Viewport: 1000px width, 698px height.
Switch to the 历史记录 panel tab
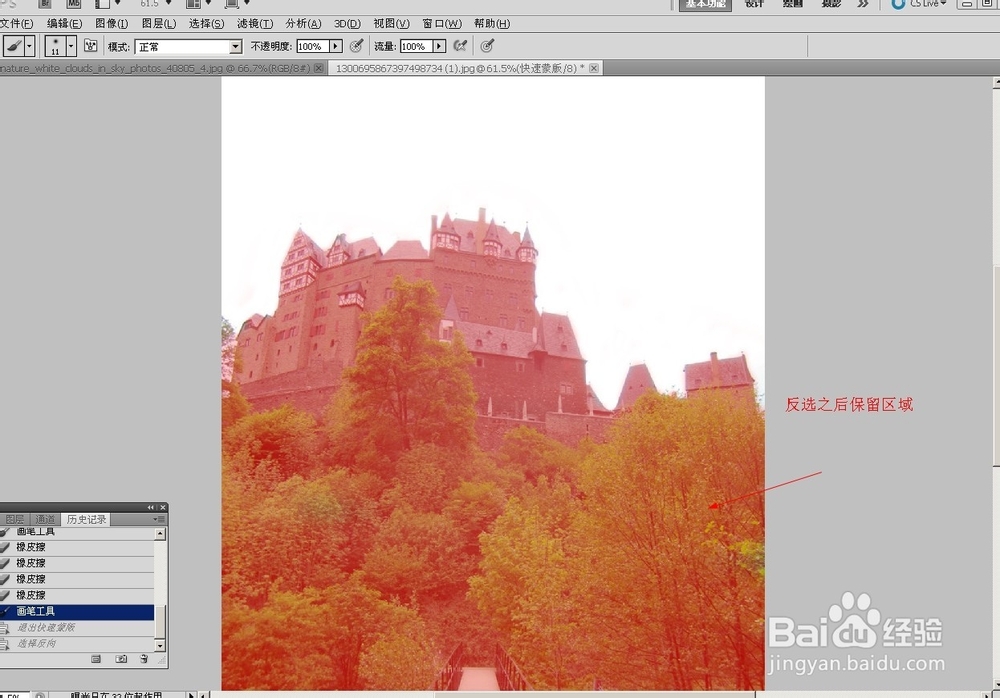(87, 519)
